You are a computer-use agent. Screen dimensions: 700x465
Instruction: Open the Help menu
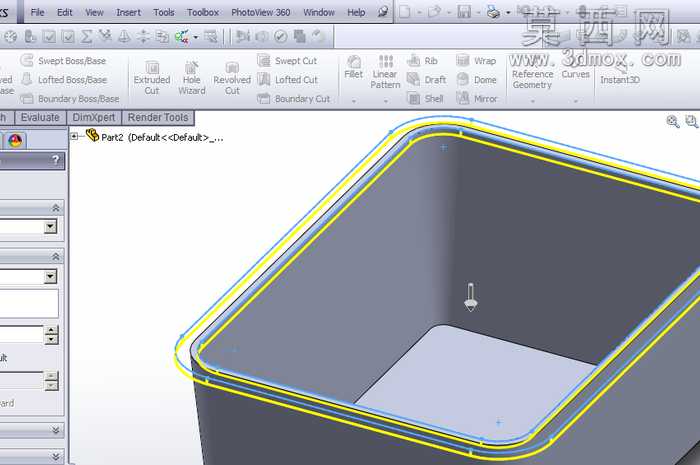(356, 12)
